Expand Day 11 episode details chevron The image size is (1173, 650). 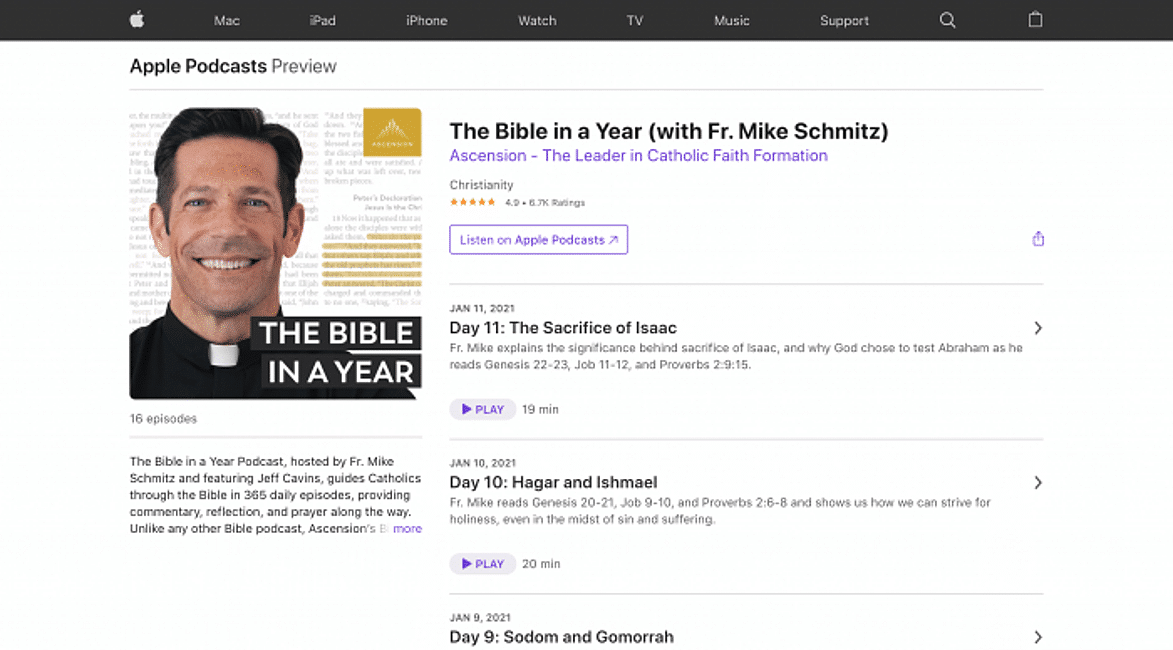[x=1038, y=328]
